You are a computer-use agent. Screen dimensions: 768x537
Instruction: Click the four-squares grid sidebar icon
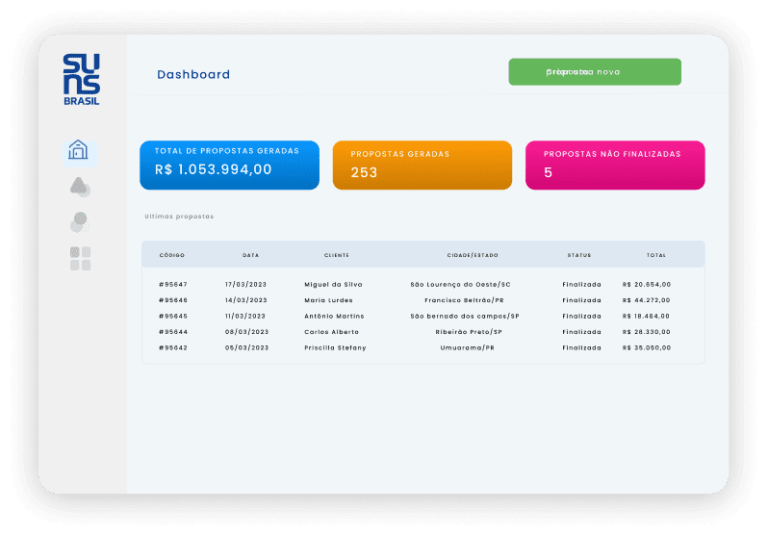point(80,258)
